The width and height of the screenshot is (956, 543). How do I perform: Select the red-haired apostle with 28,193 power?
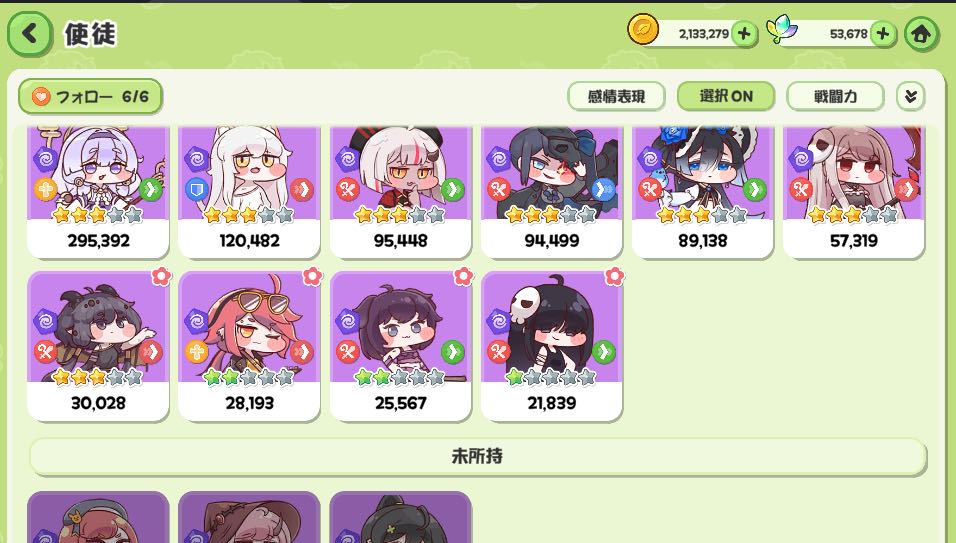249,346
